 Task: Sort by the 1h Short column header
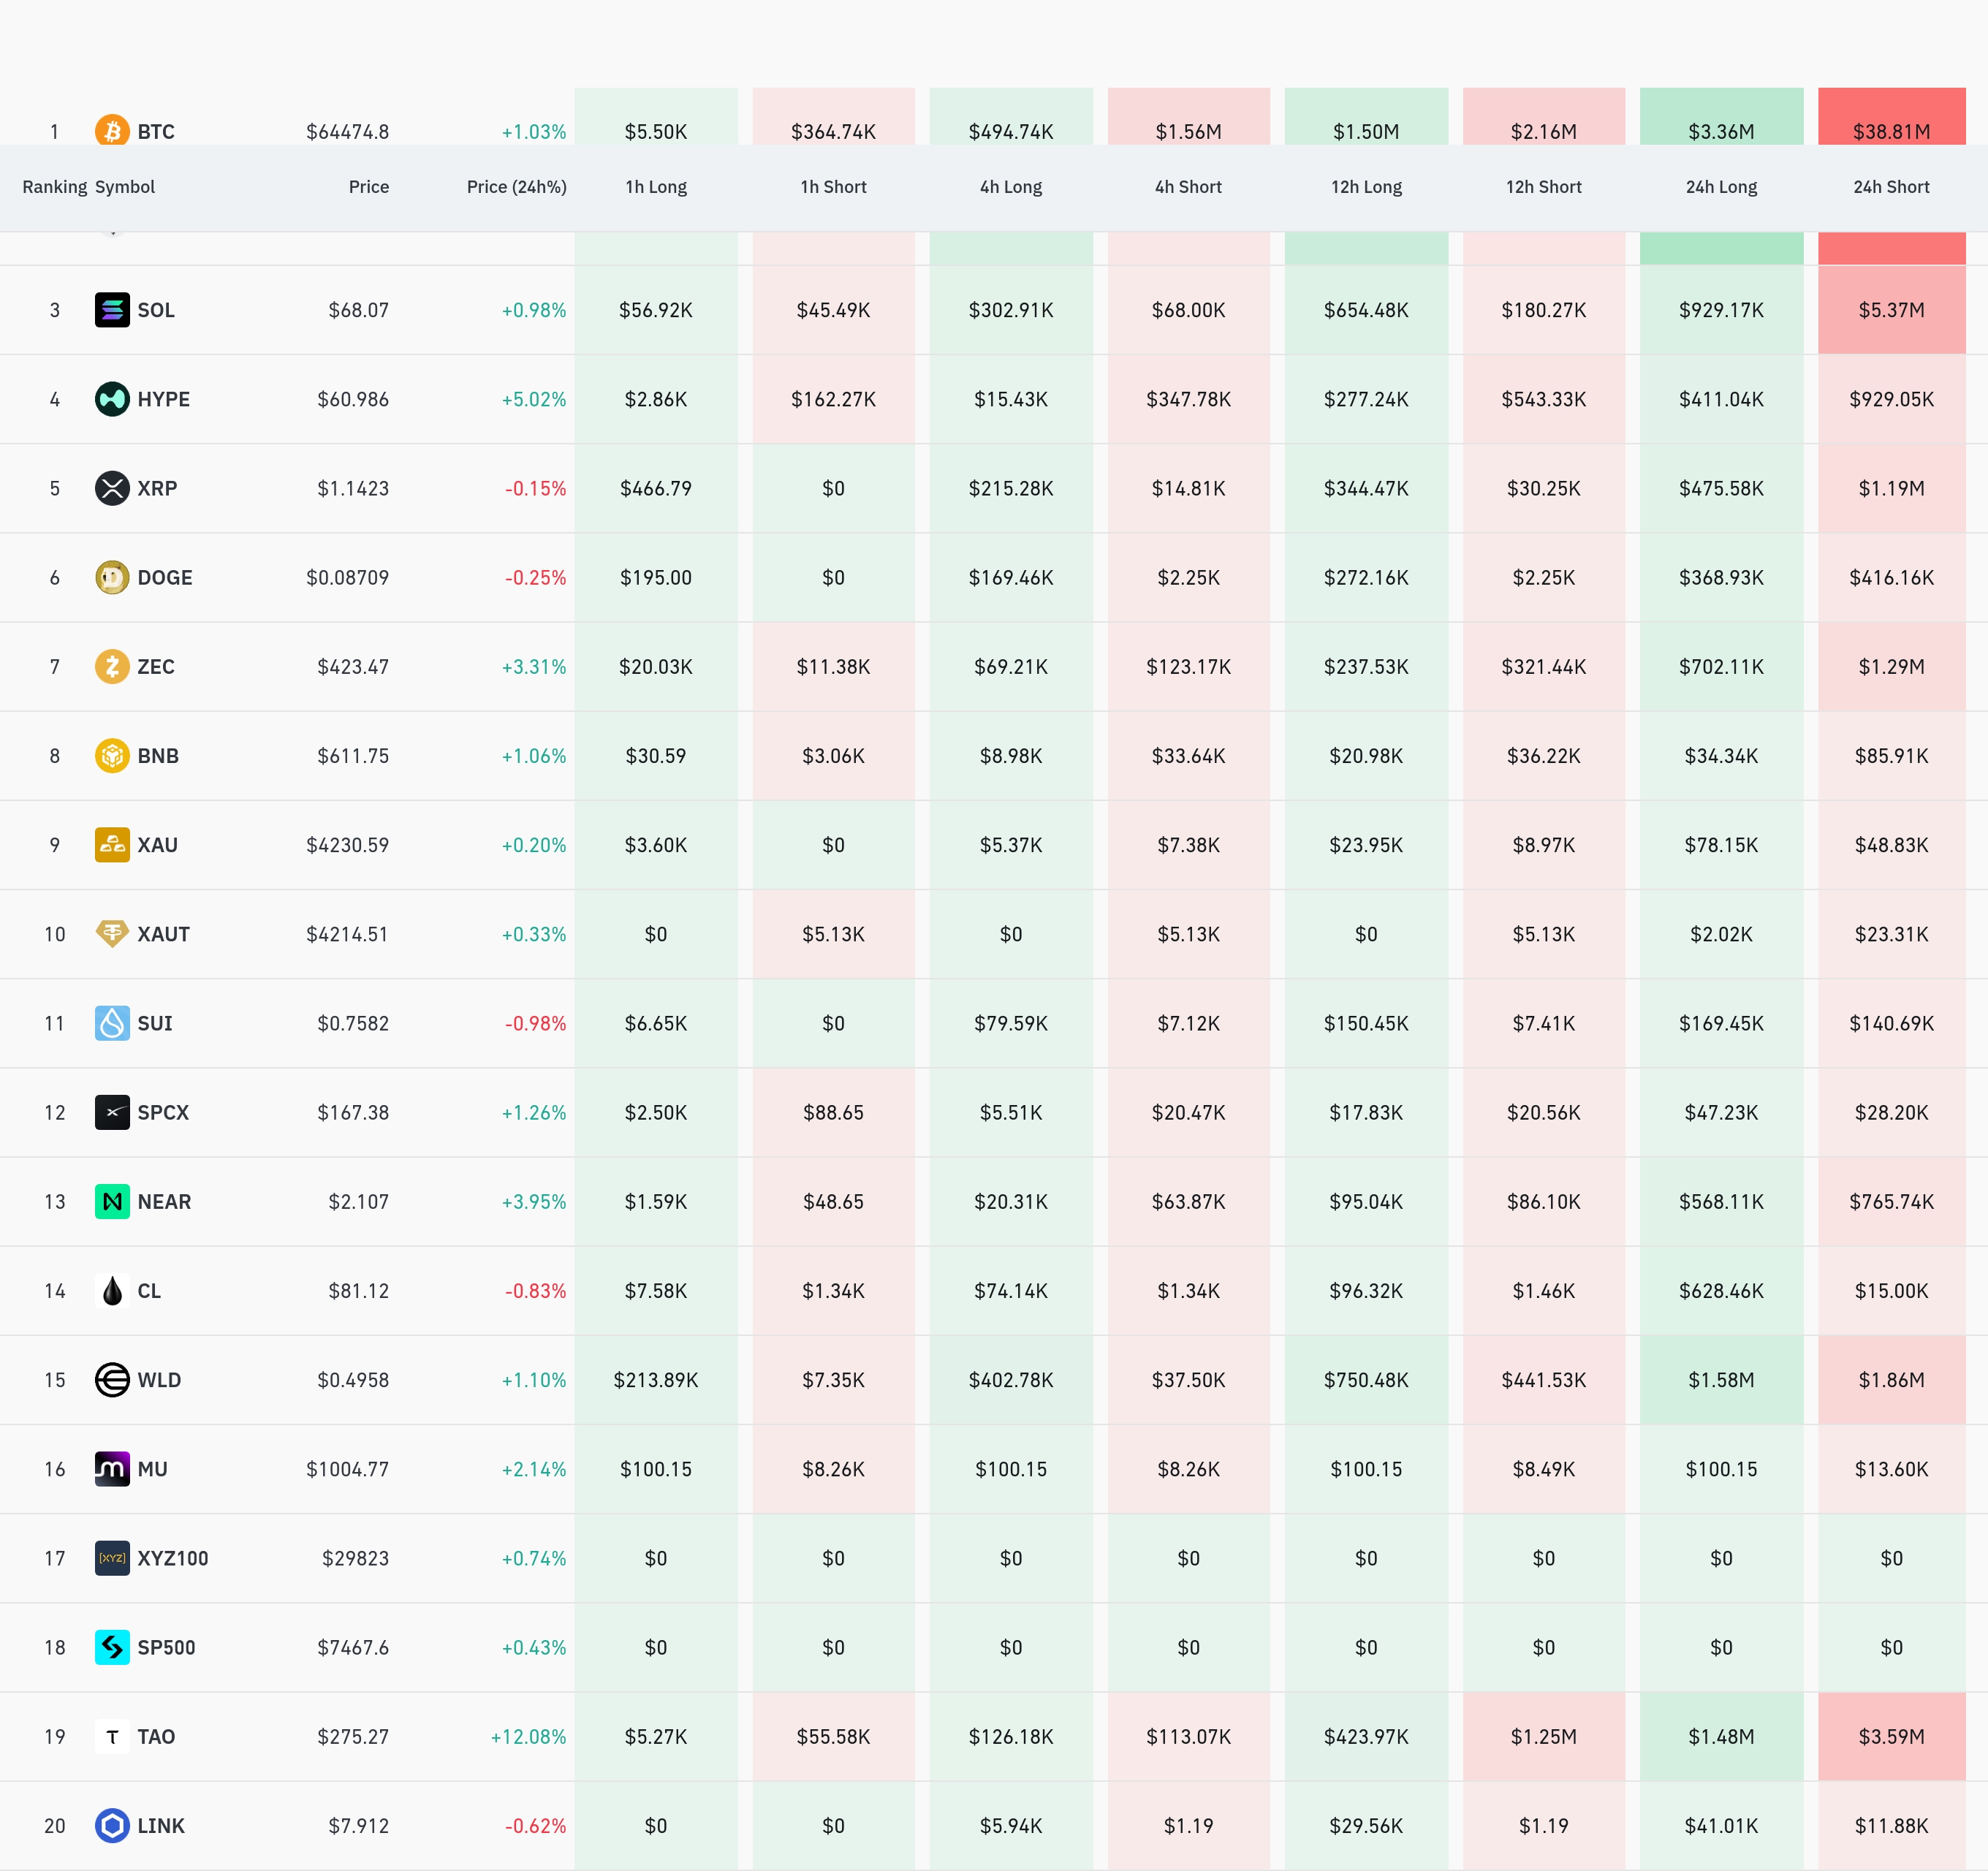click(x=834, y=187)
